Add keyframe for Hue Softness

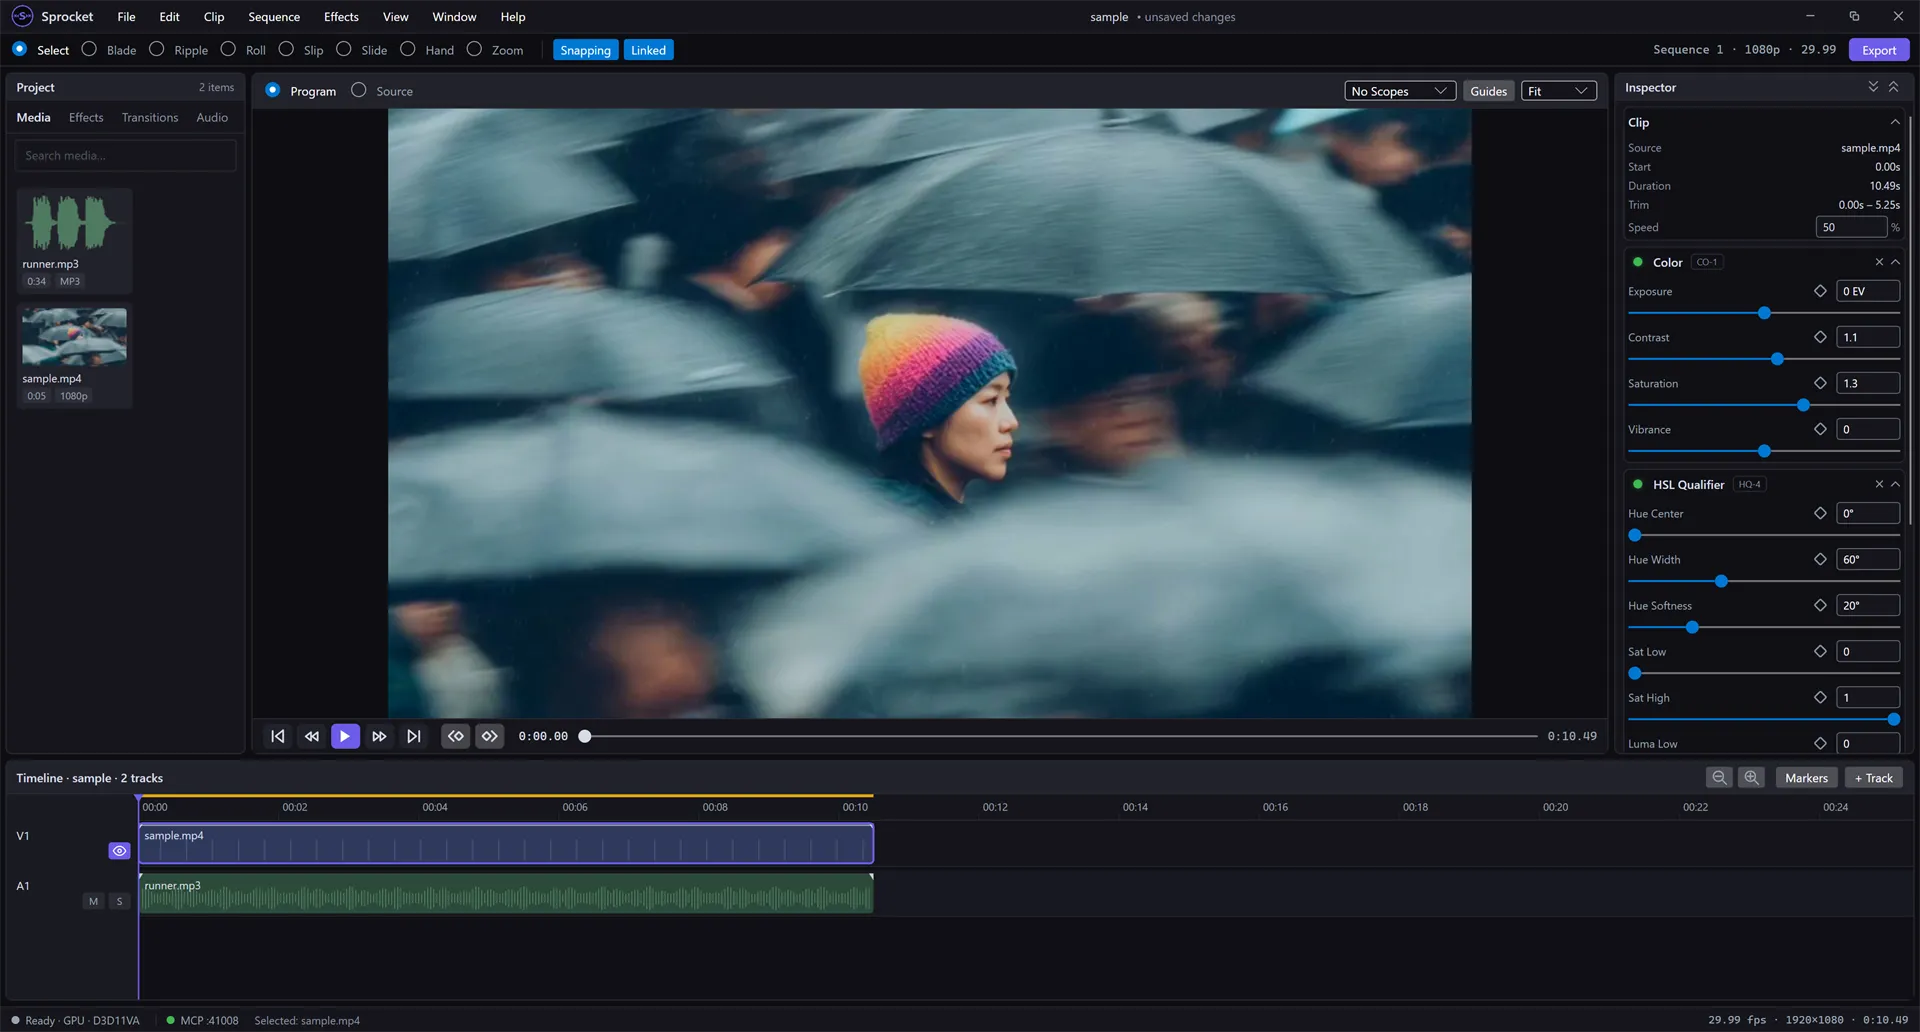pyautogui.click(x=1820, y=605)
